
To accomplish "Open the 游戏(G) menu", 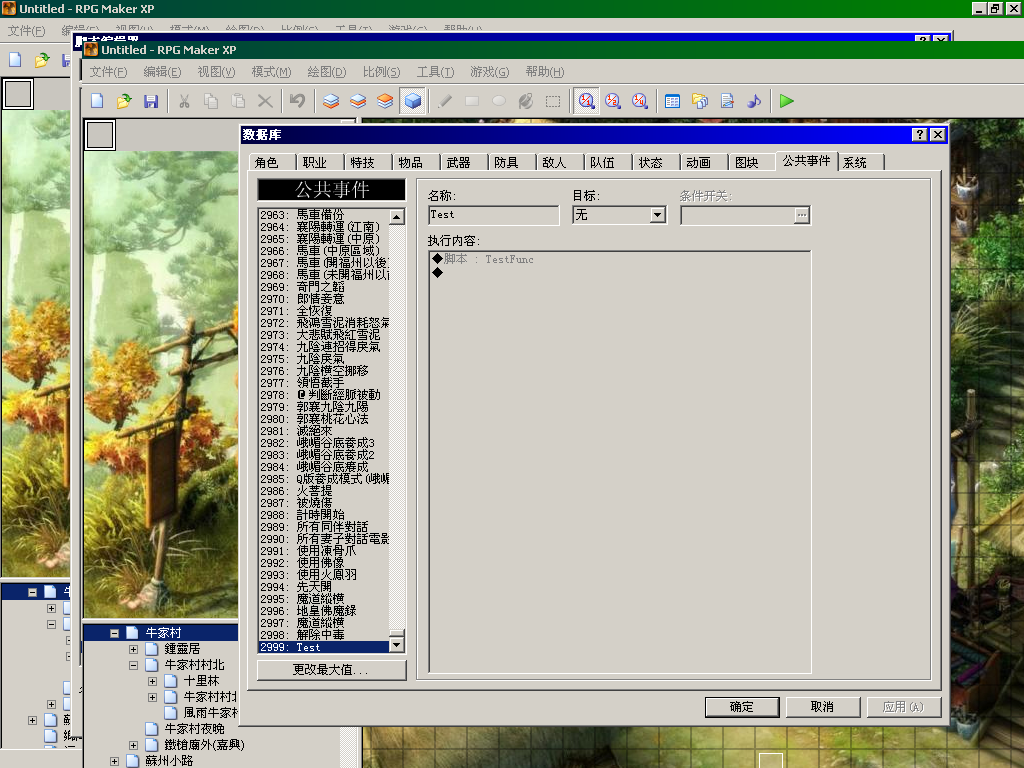I will point(490,72).
